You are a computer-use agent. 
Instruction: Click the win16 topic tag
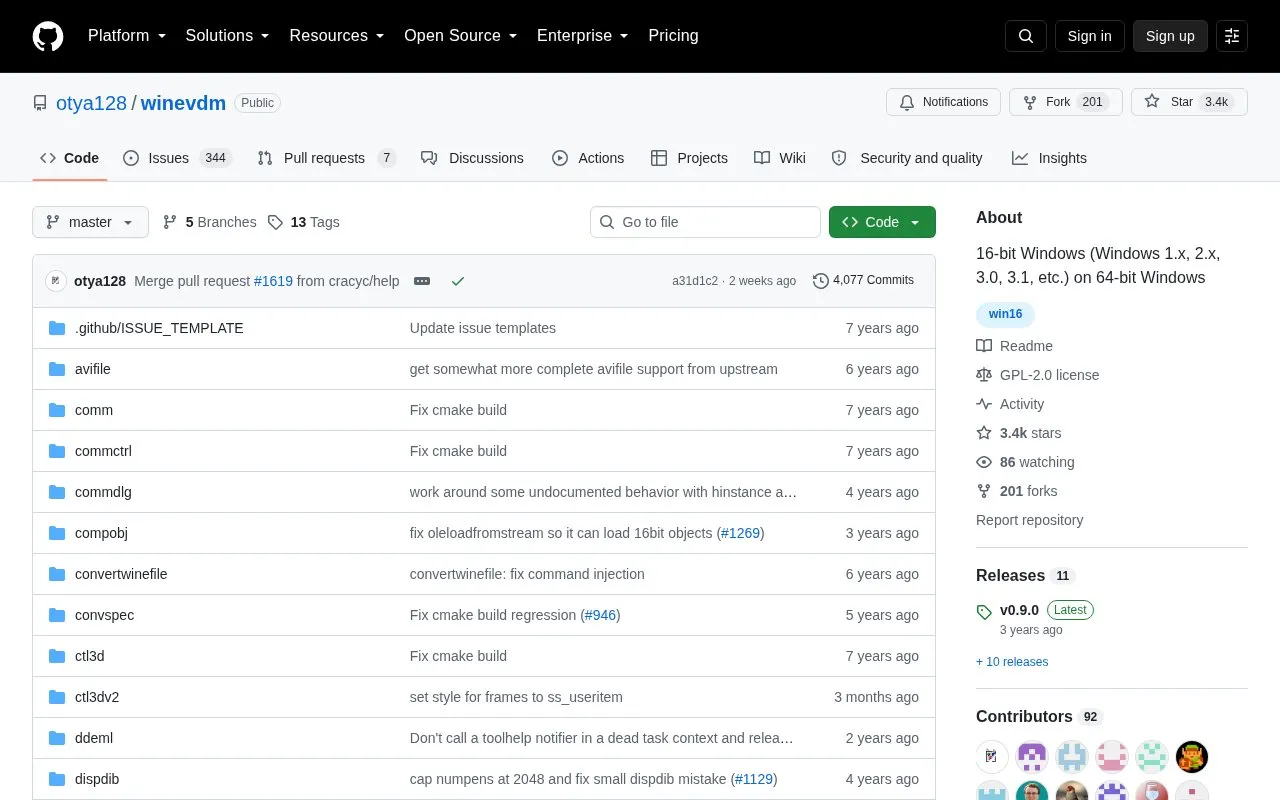[x=1005, y=314]
